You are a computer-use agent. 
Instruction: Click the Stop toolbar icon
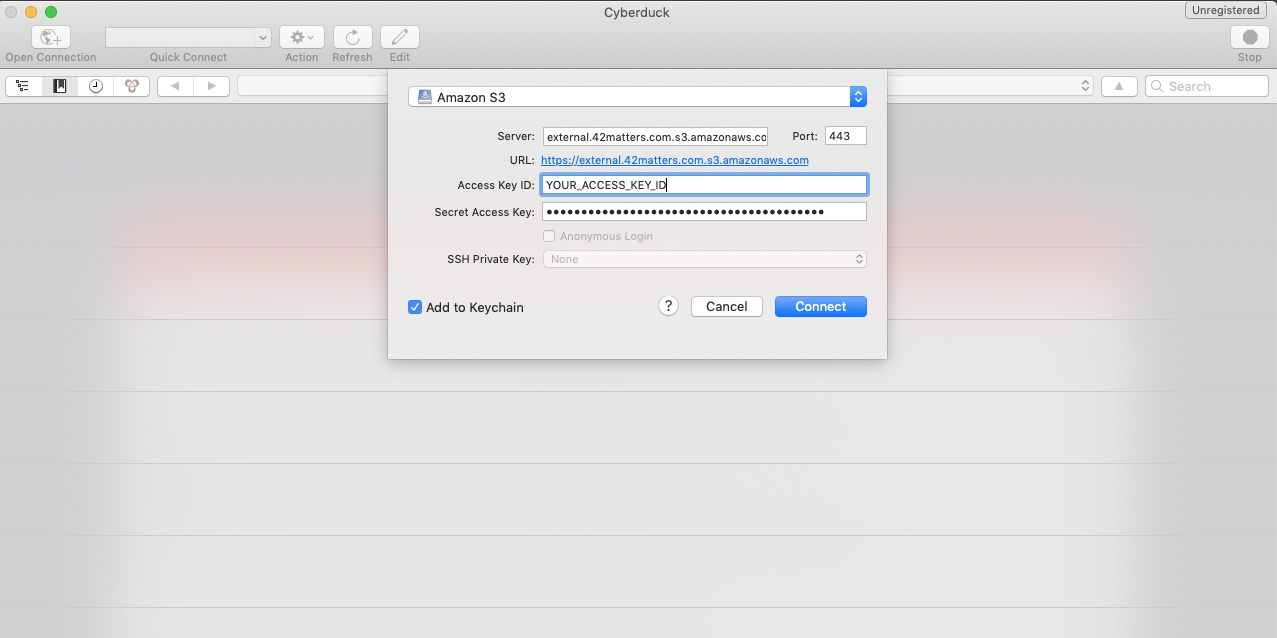point(1250,37)
